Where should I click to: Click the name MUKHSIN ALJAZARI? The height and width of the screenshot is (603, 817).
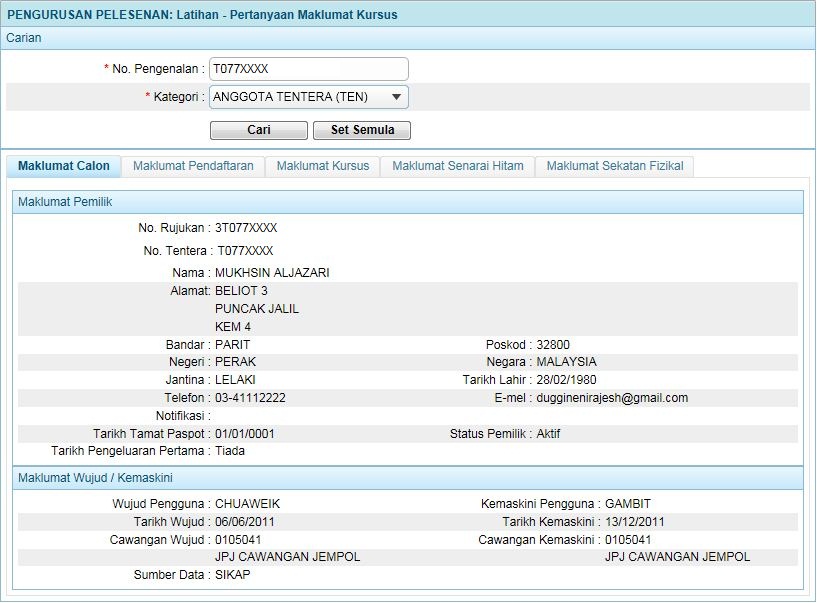[272, 273]
